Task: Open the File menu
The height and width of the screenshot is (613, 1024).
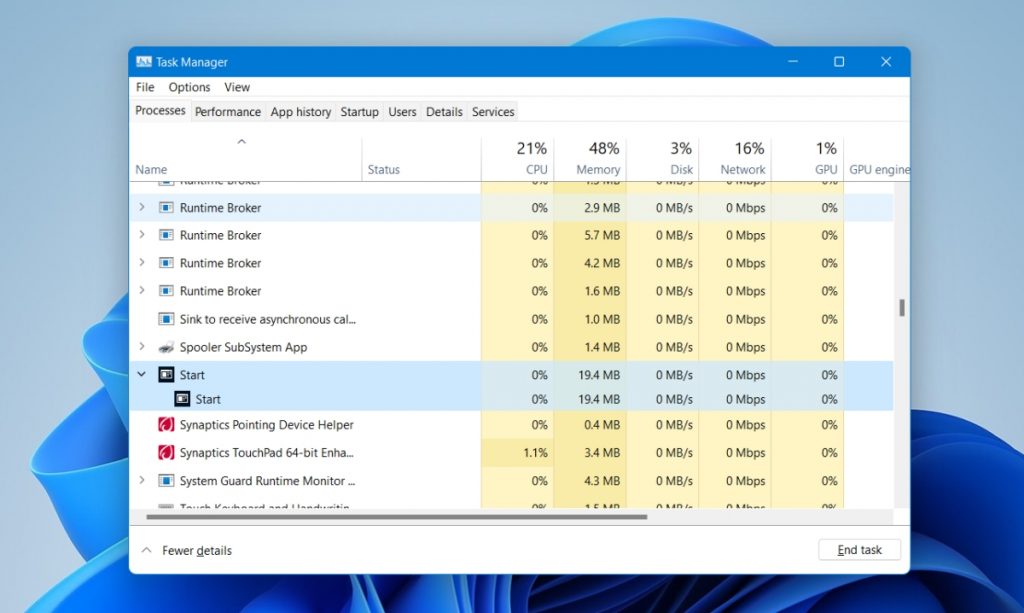Action: pyautogui.click(x=144, y=87)
